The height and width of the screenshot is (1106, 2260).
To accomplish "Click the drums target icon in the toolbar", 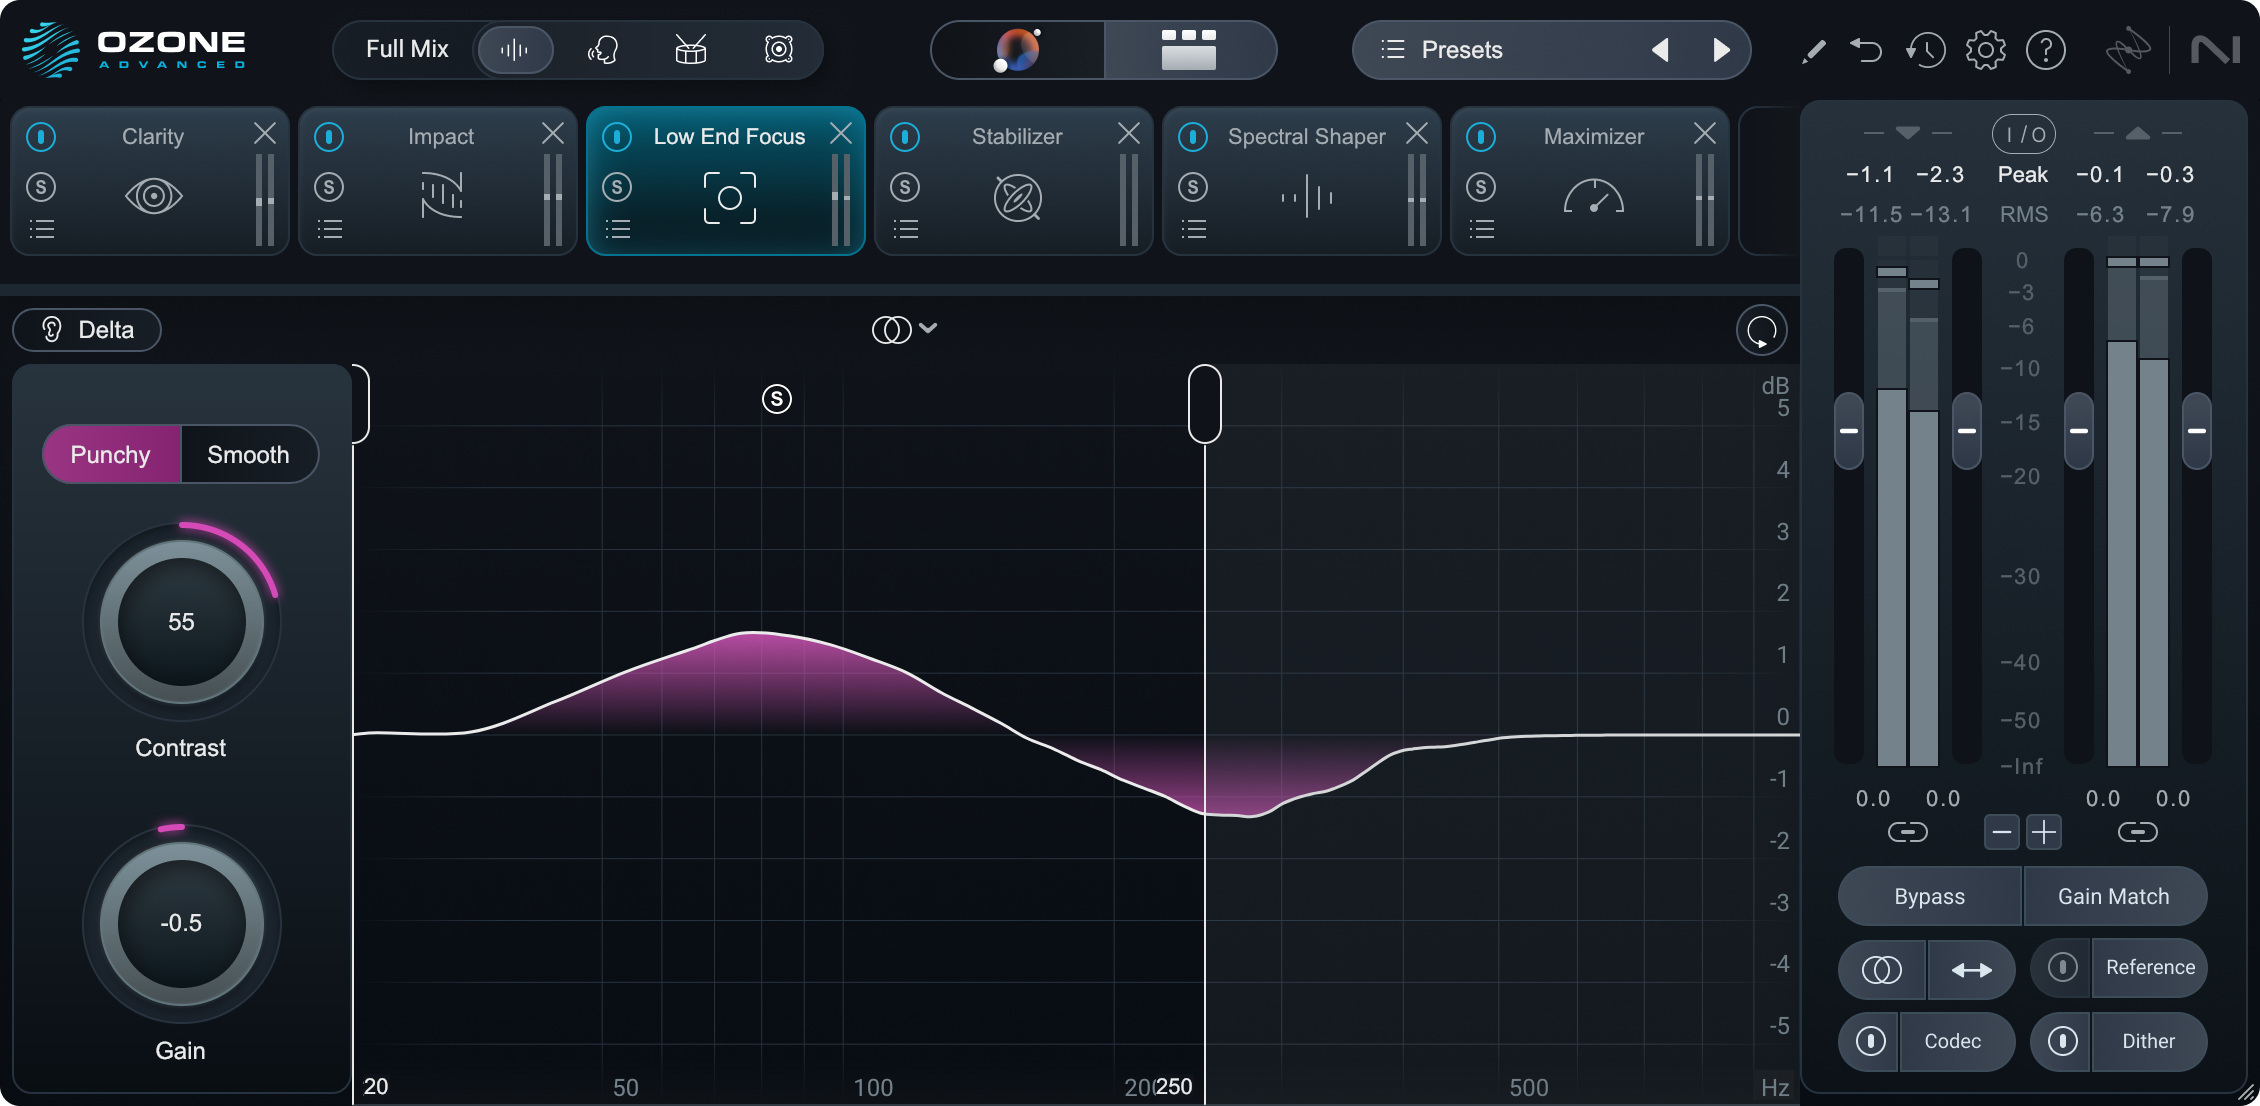I will pyautogui.click(x=691, y=49).
